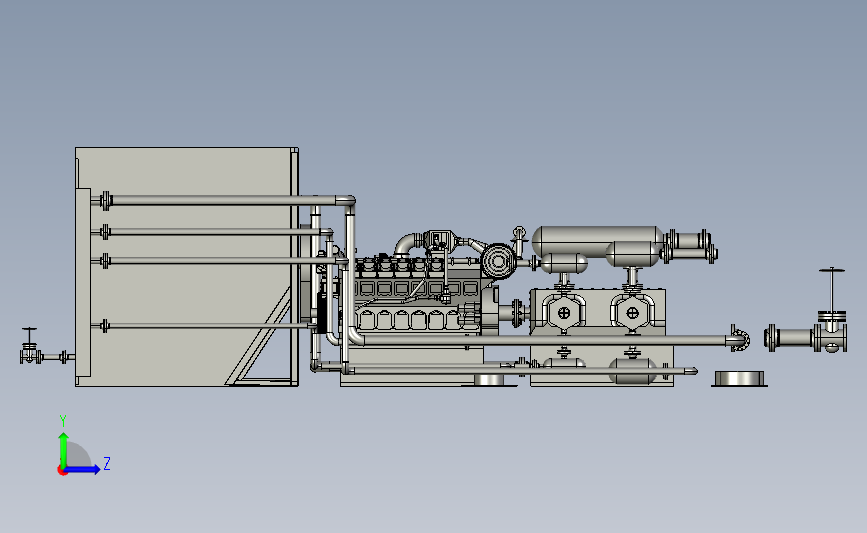This screenshot has height=533, width=867.
Task: Select the small gate valve left of the tank
Action: [30, 347]
